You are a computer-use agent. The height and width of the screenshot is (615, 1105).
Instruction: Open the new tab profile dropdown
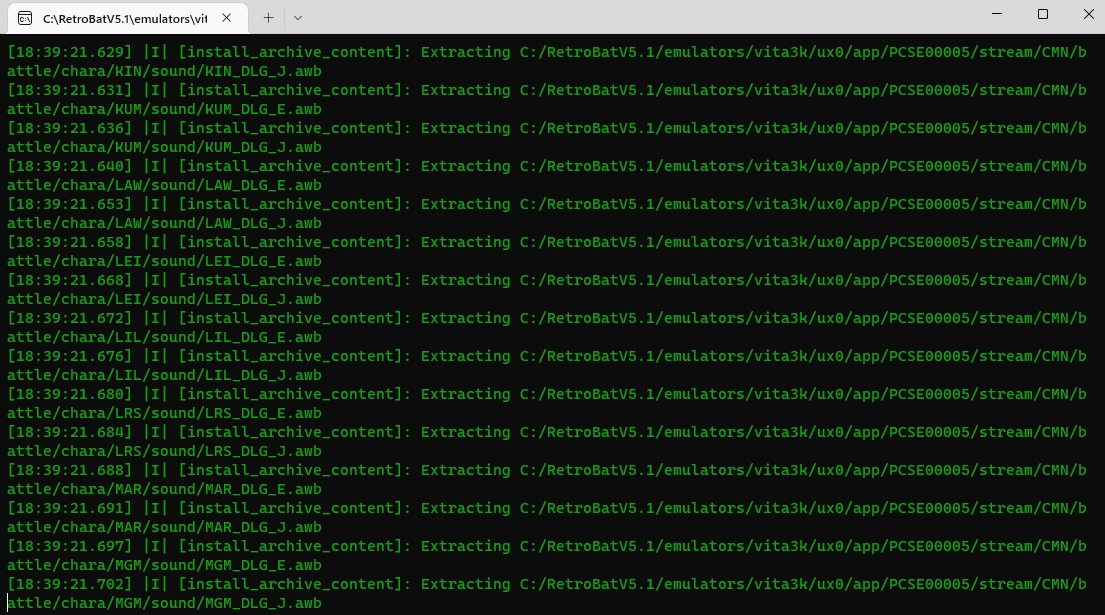(x=297, y=18)
